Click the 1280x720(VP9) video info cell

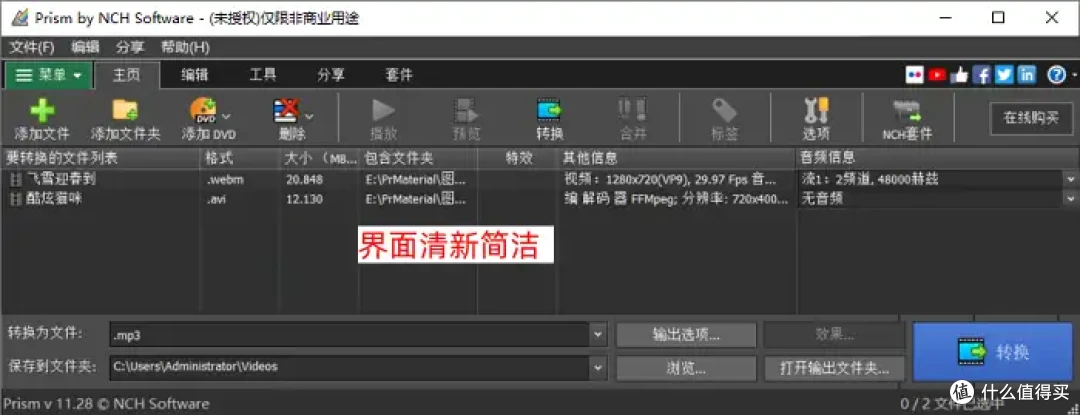[x=672, y=180]
